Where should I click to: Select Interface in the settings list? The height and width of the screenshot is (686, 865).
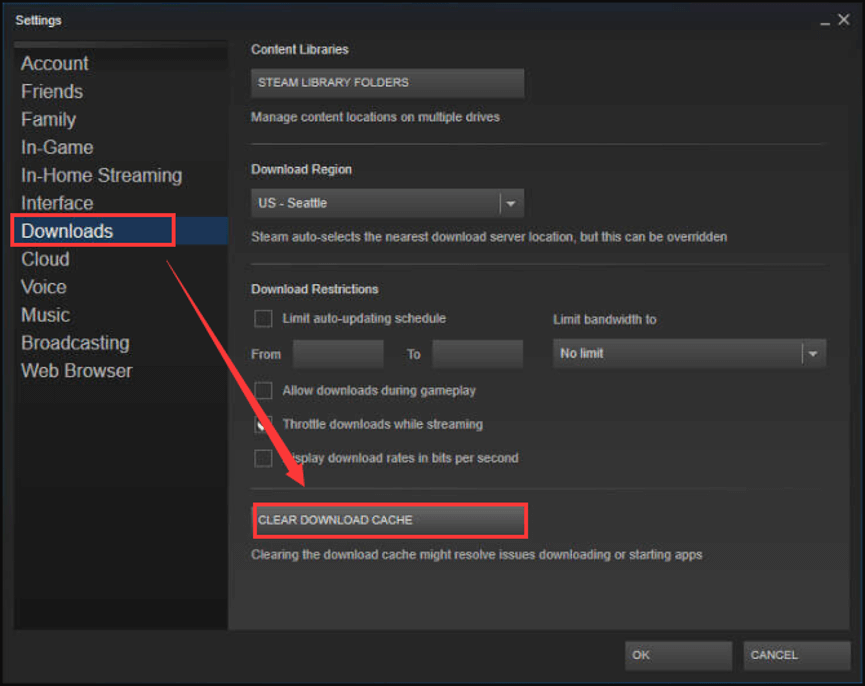pyautogui.click(x=121, y=203)
